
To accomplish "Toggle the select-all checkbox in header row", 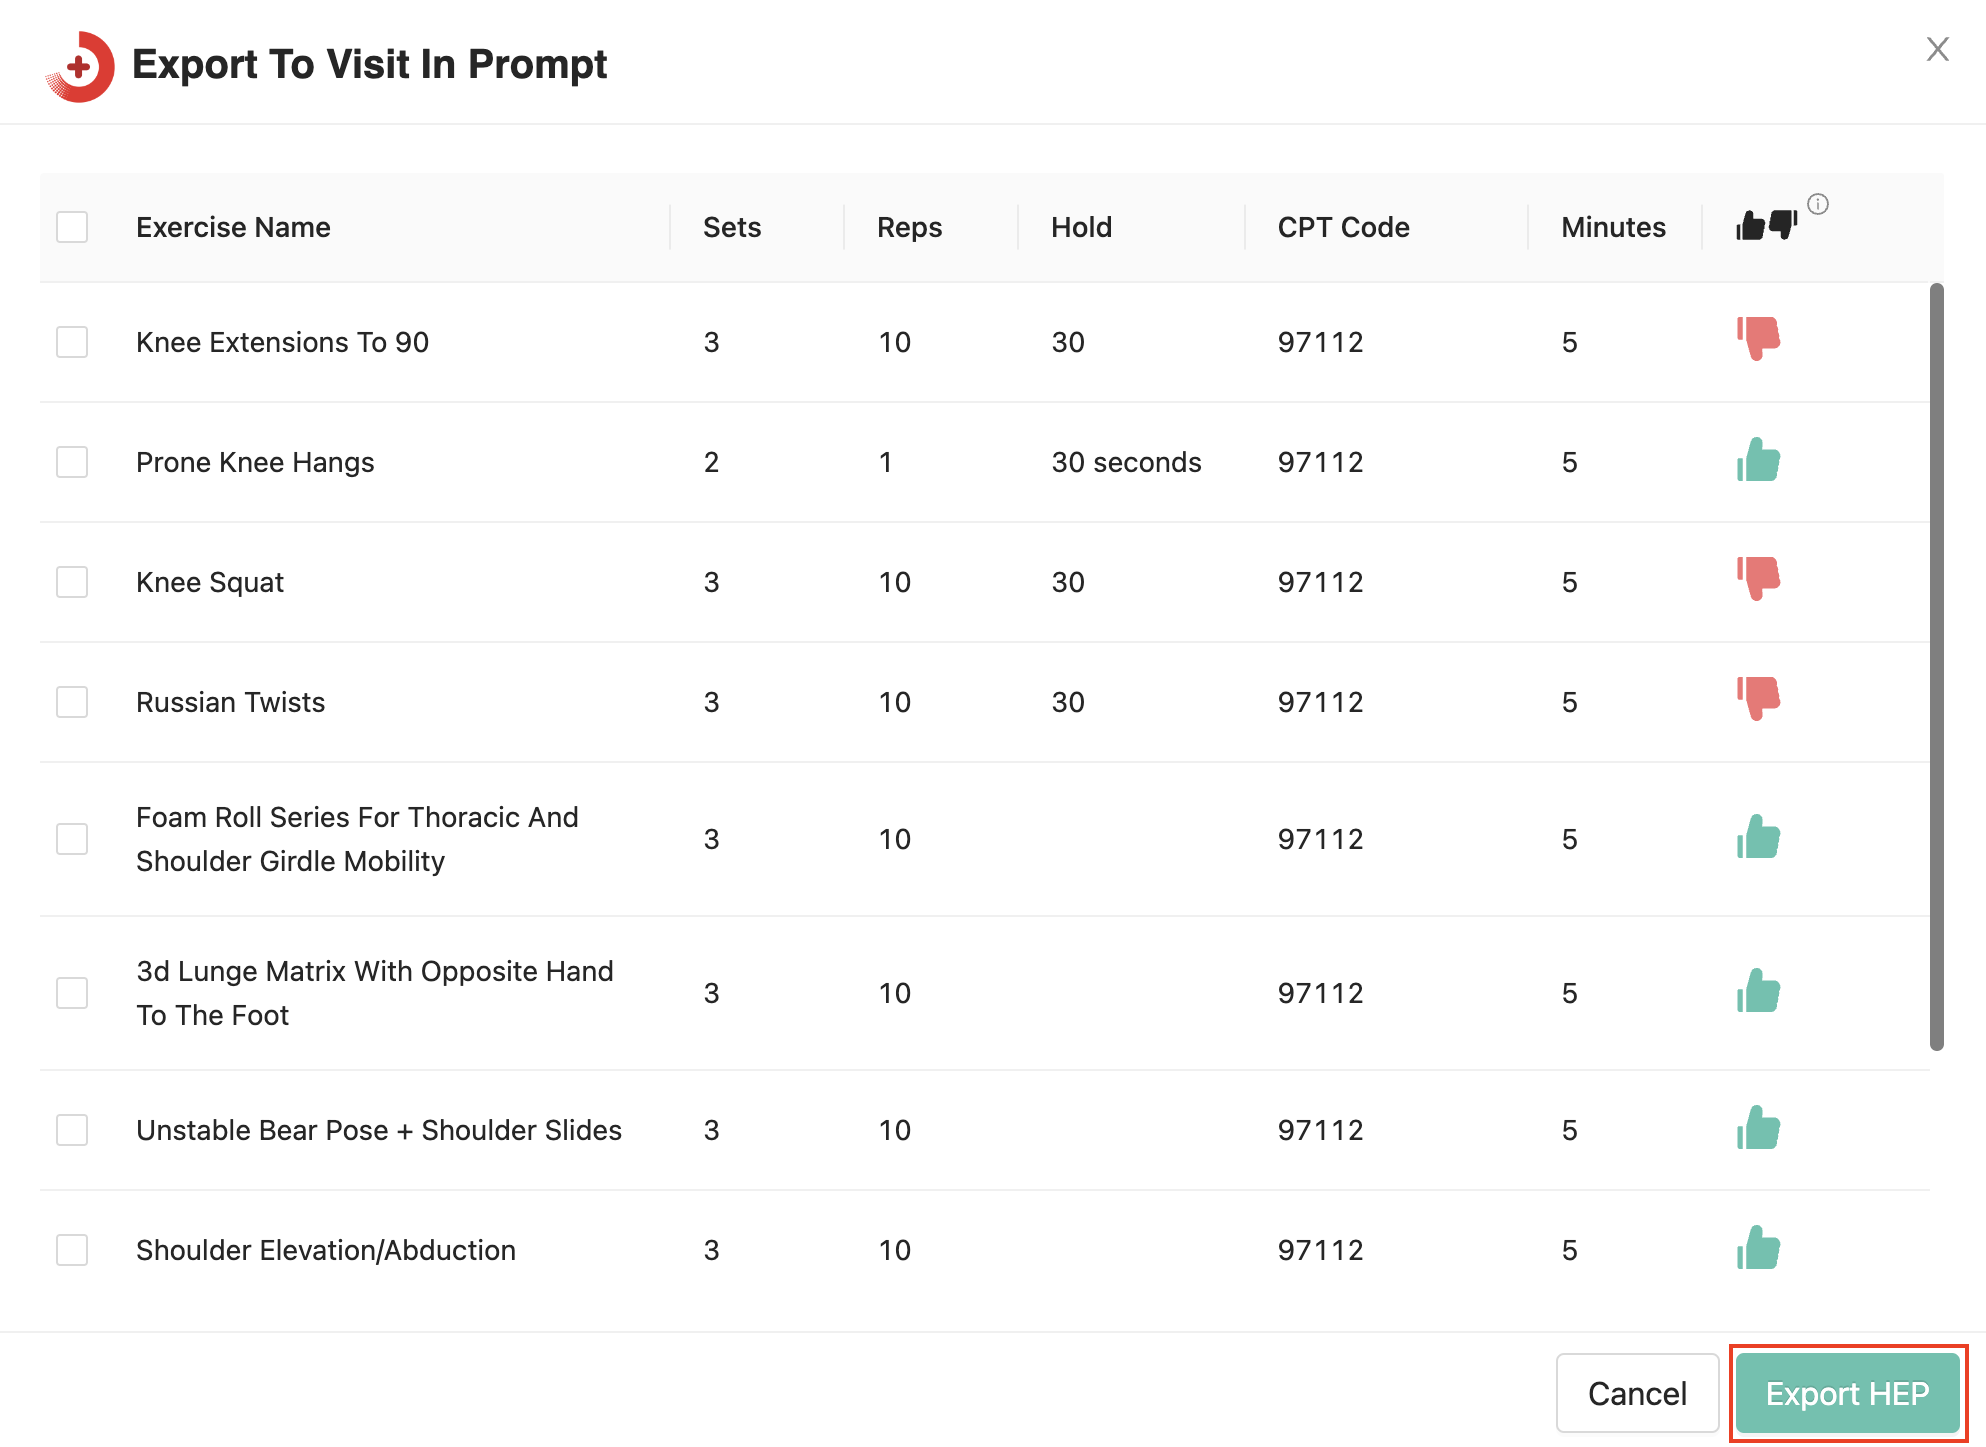I will pos(72,227).
